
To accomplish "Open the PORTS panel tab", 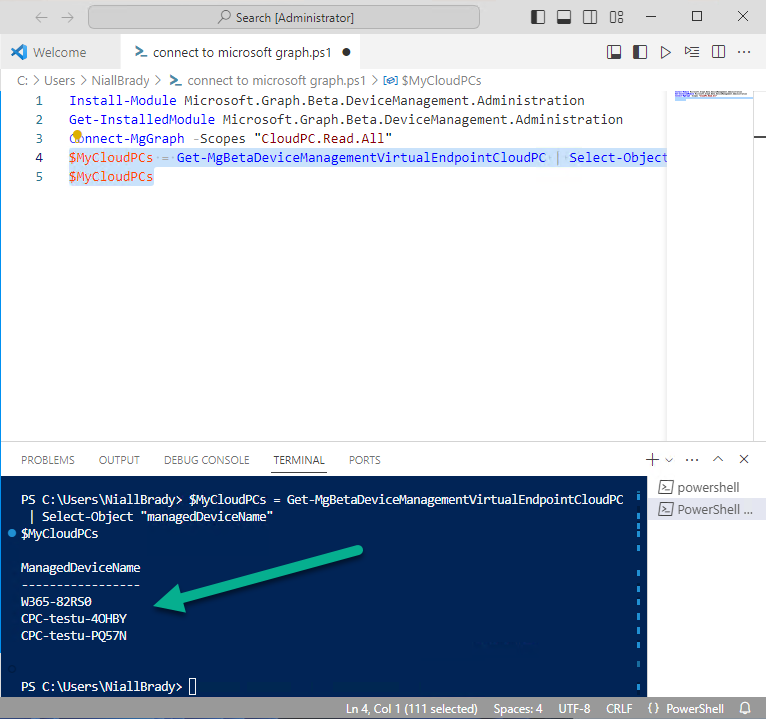I will pos(364,460).
